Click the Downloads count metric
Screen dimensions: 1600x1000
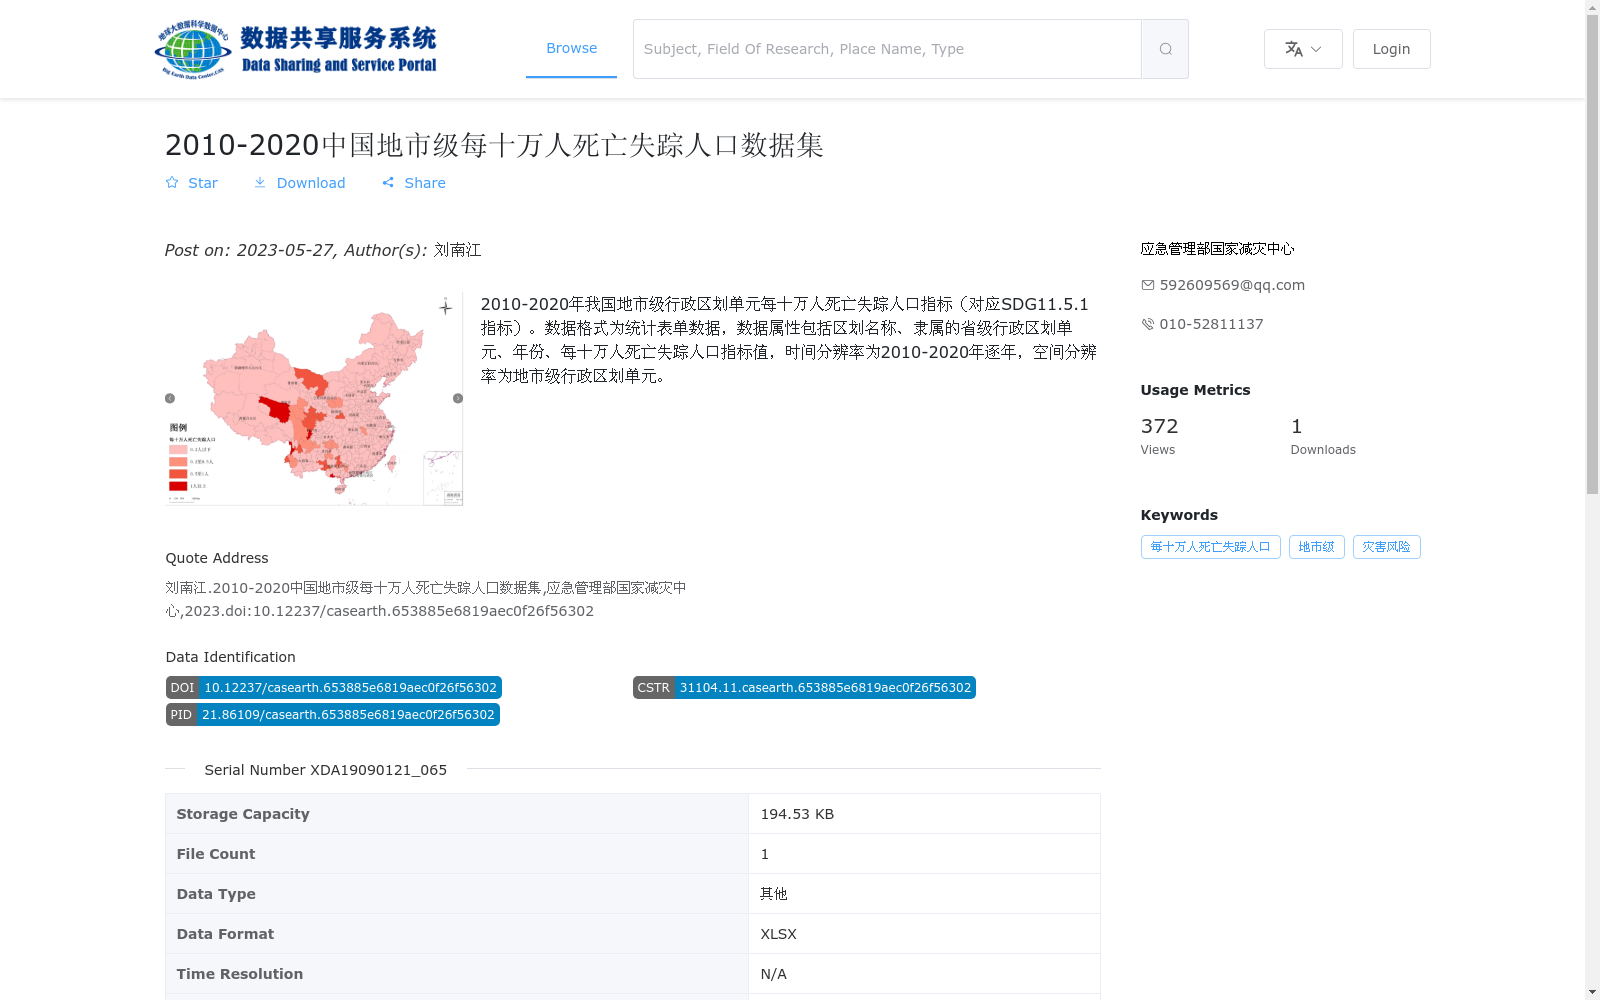click(x=1323, y=436)
